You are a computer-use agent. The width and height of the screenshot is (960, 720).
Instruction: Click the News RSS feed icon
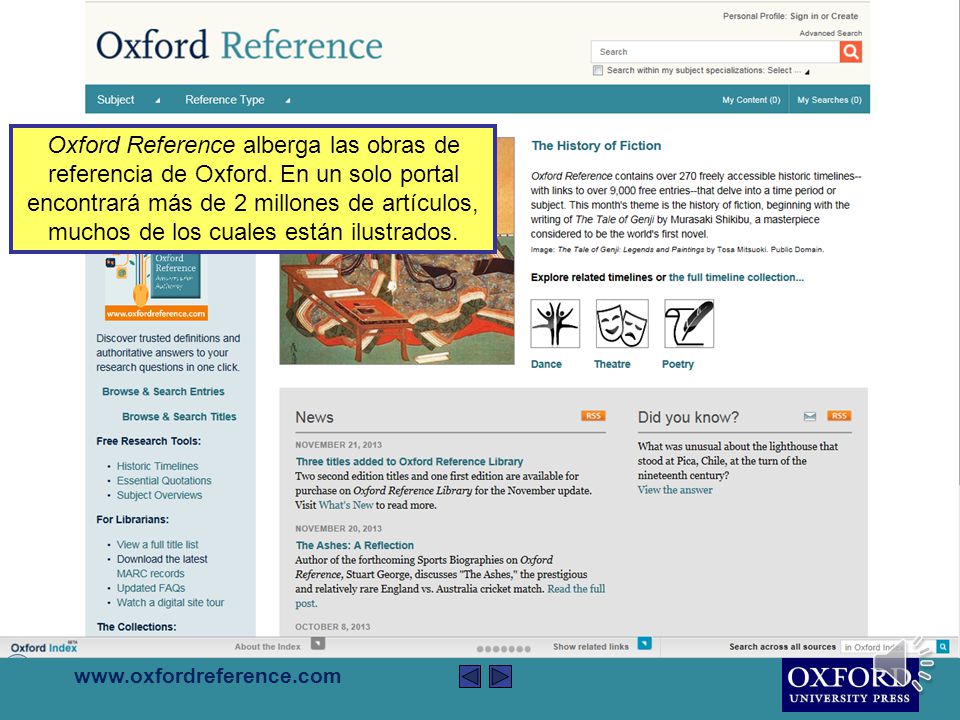593,416
